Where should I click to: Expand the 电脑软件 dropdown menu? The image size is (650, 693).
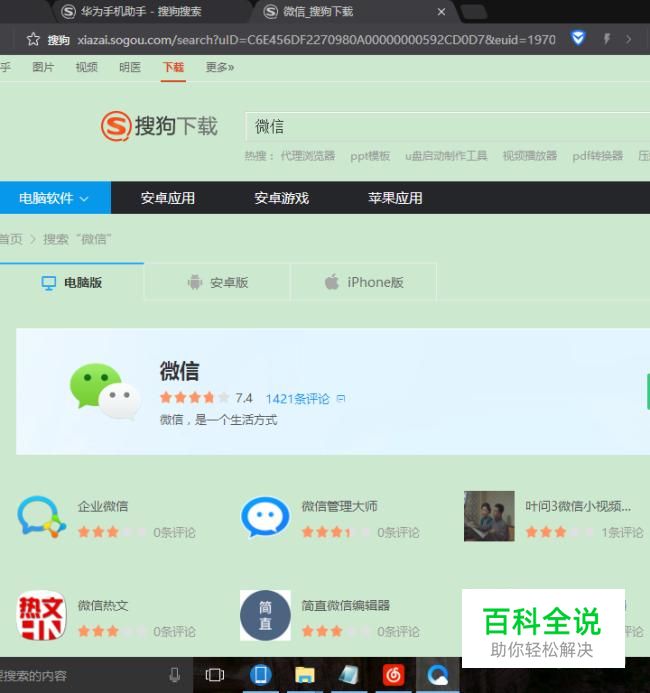pyautogui.click(x=55, y=198)
